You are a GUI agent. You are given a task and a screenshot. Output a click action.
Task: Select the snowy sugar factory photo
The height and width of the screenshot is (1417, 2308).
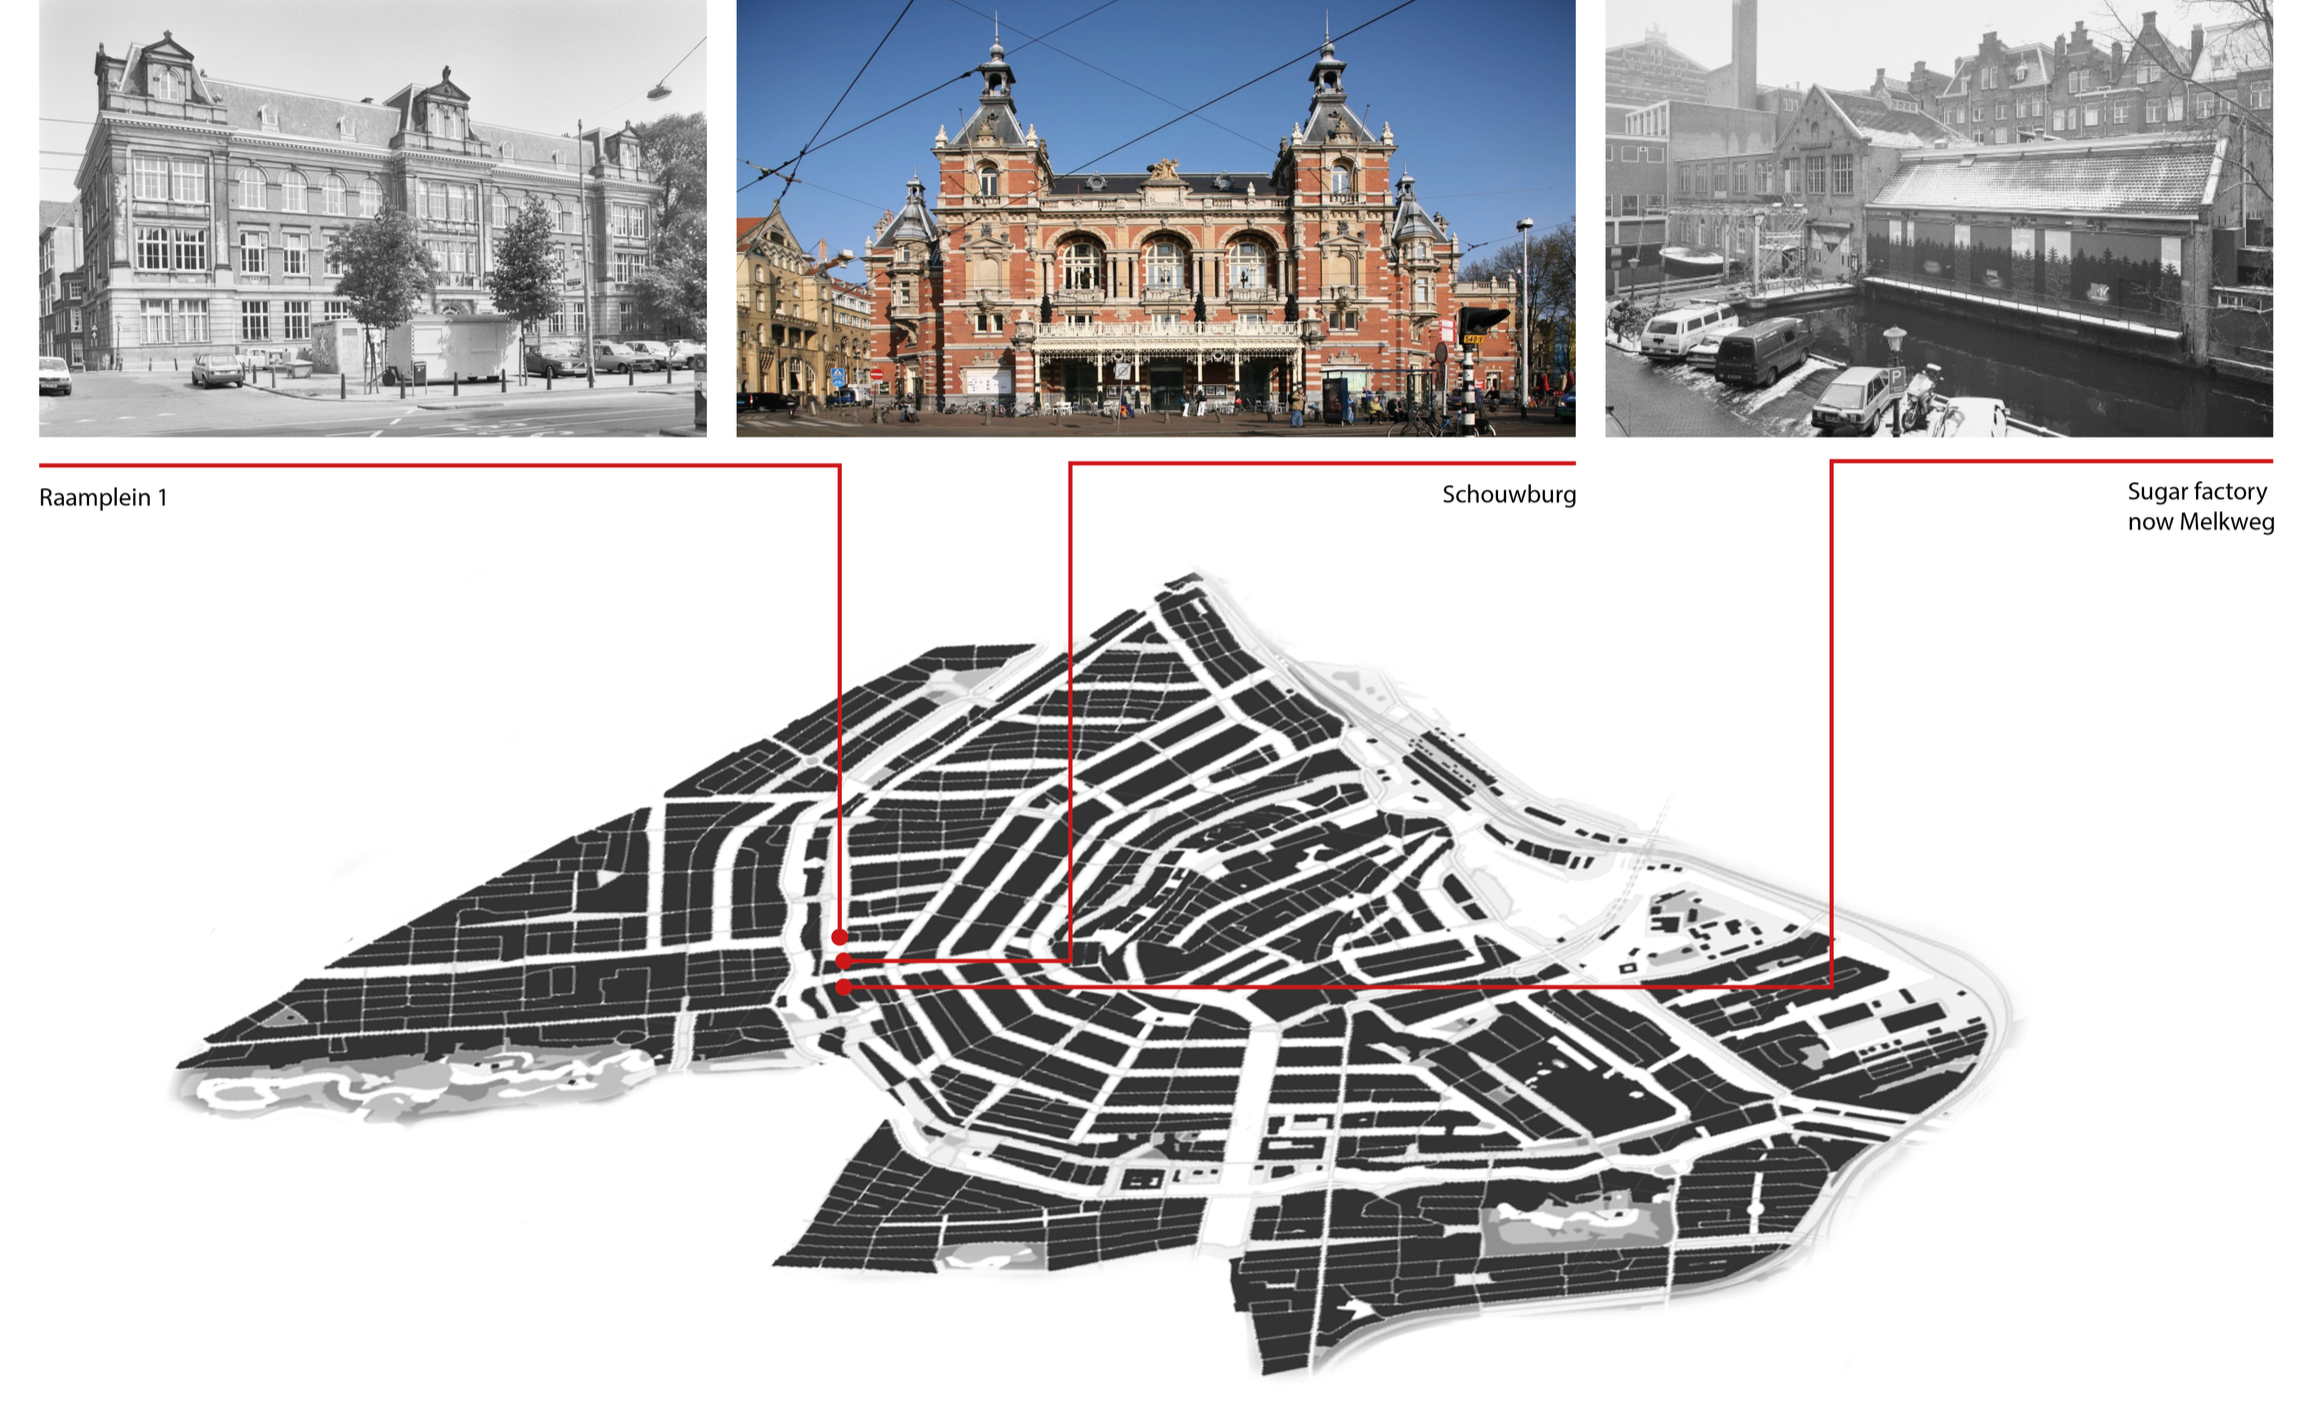[x=1938, y=218]
